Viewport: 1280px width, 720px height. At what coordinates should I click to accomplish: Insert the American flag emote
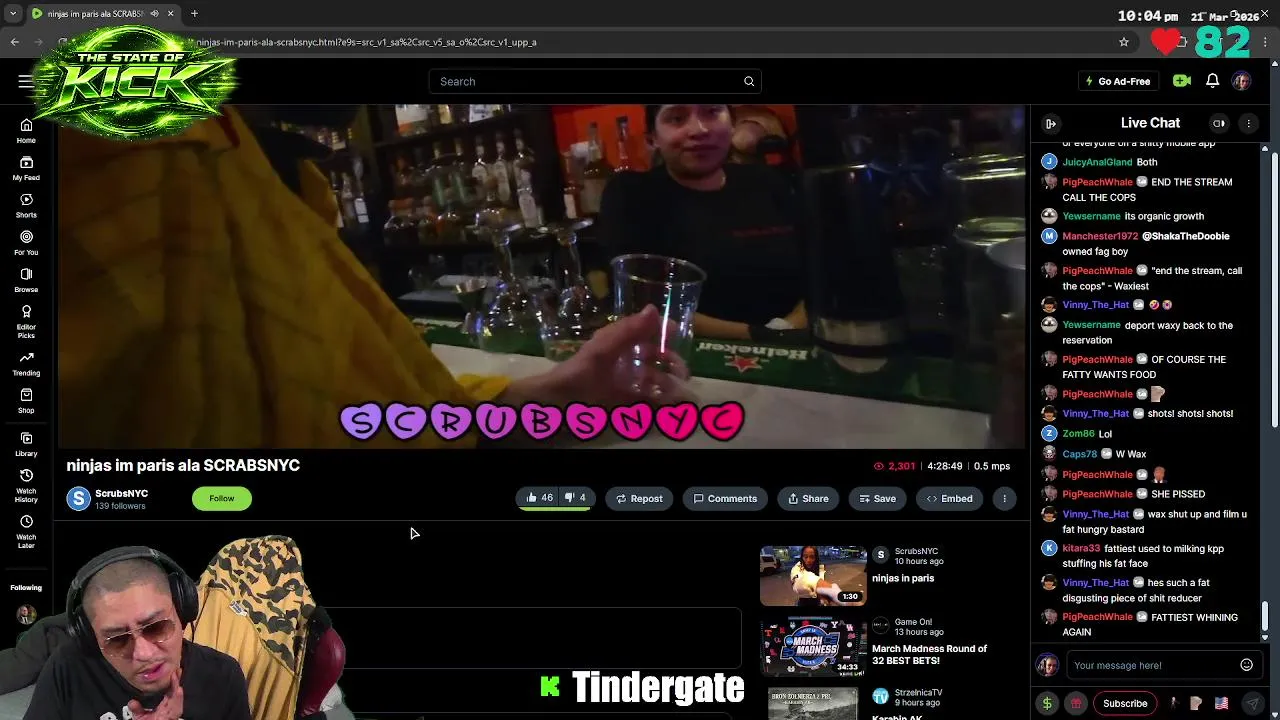[x=1221, y=703]
